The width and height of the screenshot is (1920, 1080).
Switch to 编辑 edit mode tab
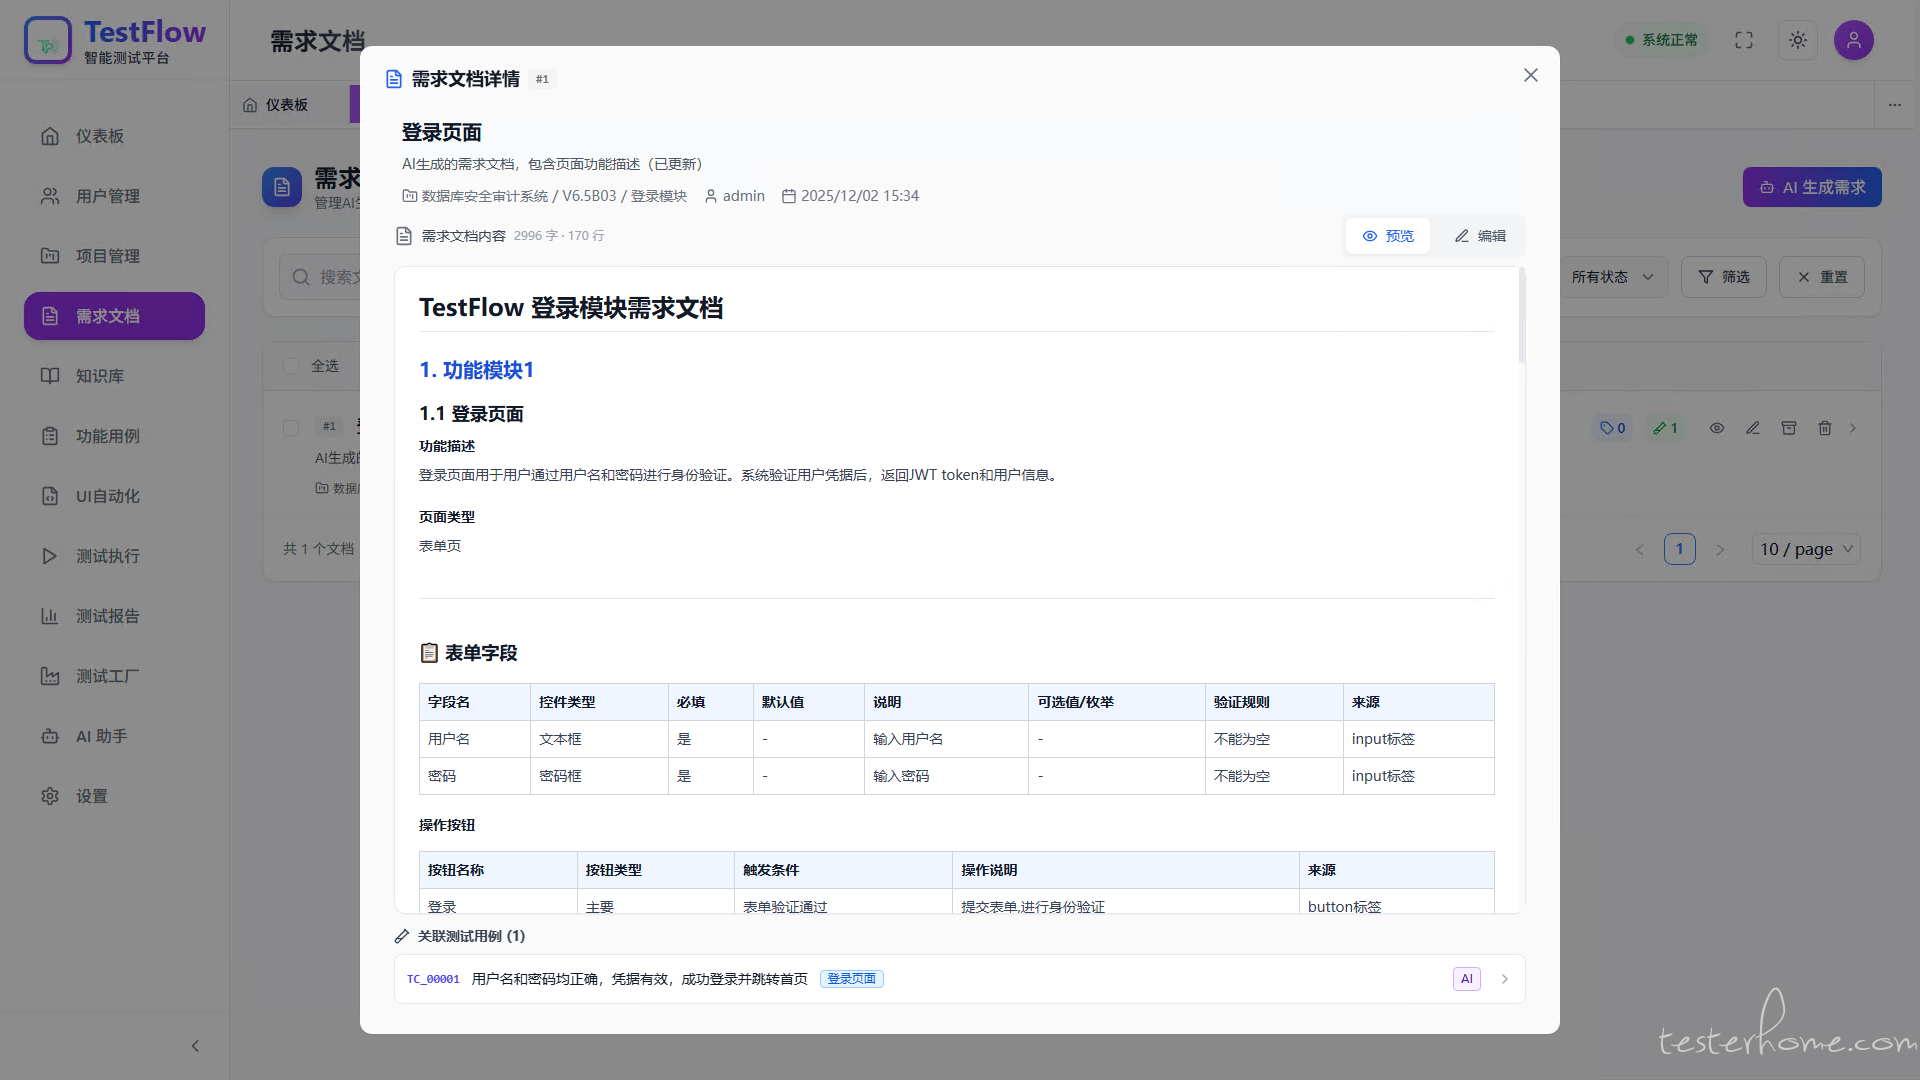1480,236
